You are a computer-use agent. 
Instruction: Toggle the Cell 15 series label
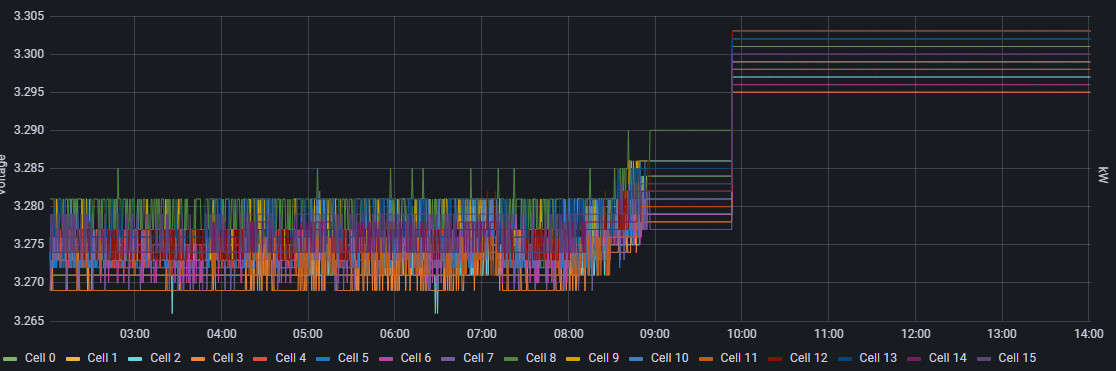tap(1018, 357)
